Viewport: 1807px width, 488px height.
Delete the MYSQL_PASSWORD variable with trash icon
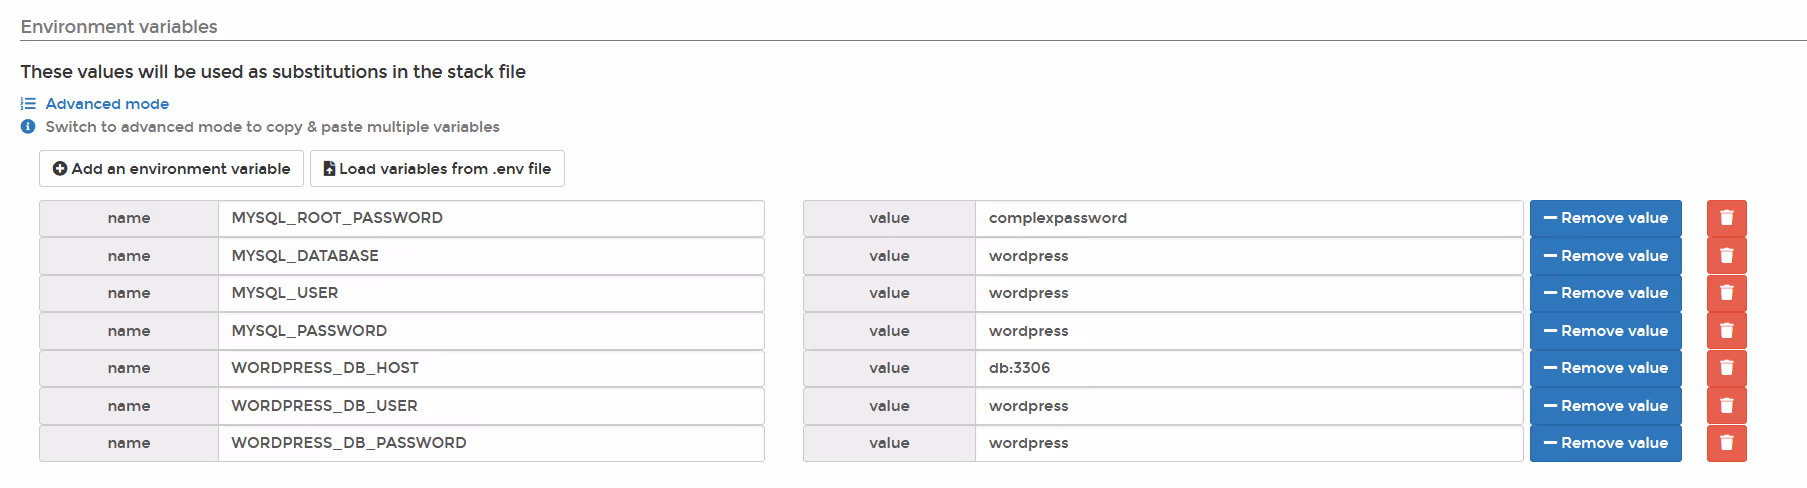(1726, 331)
